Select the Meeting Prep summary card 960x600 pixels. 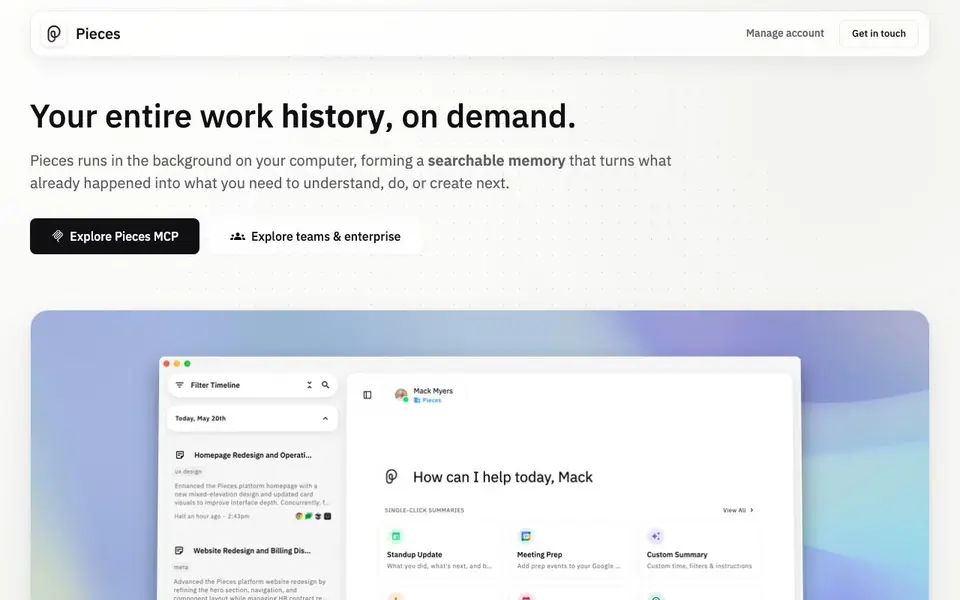pyautogui.click(x=569, y=550)
